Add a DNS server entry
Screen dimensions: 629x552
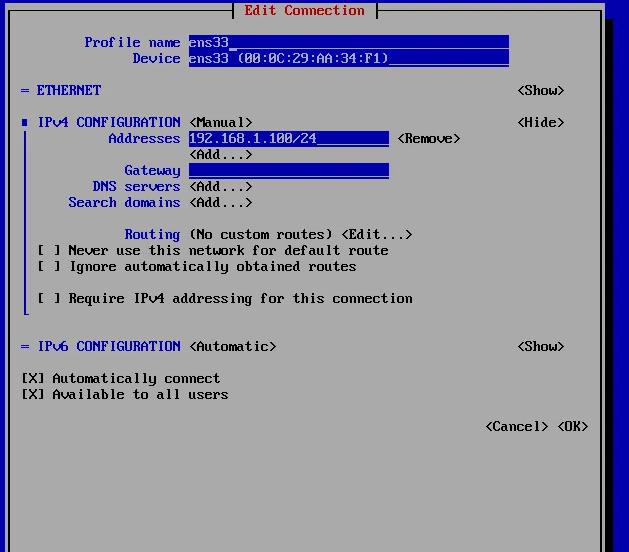click(x=221, y=187)
